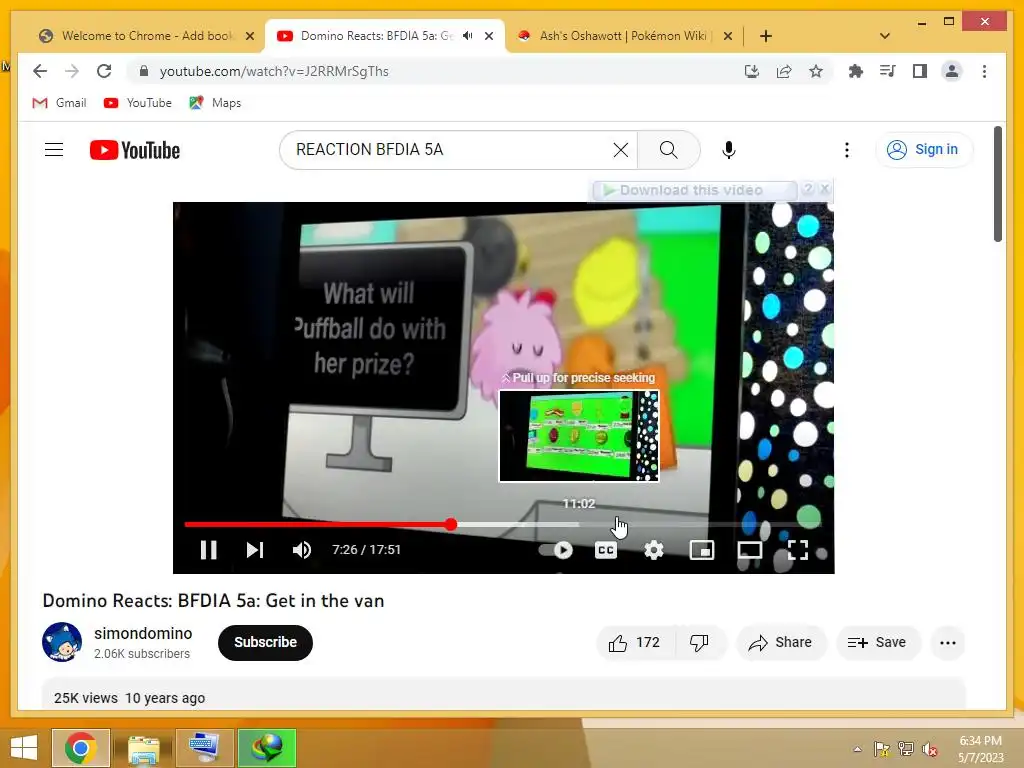
Task: Click the address bar URL
Action: [274, 71]
